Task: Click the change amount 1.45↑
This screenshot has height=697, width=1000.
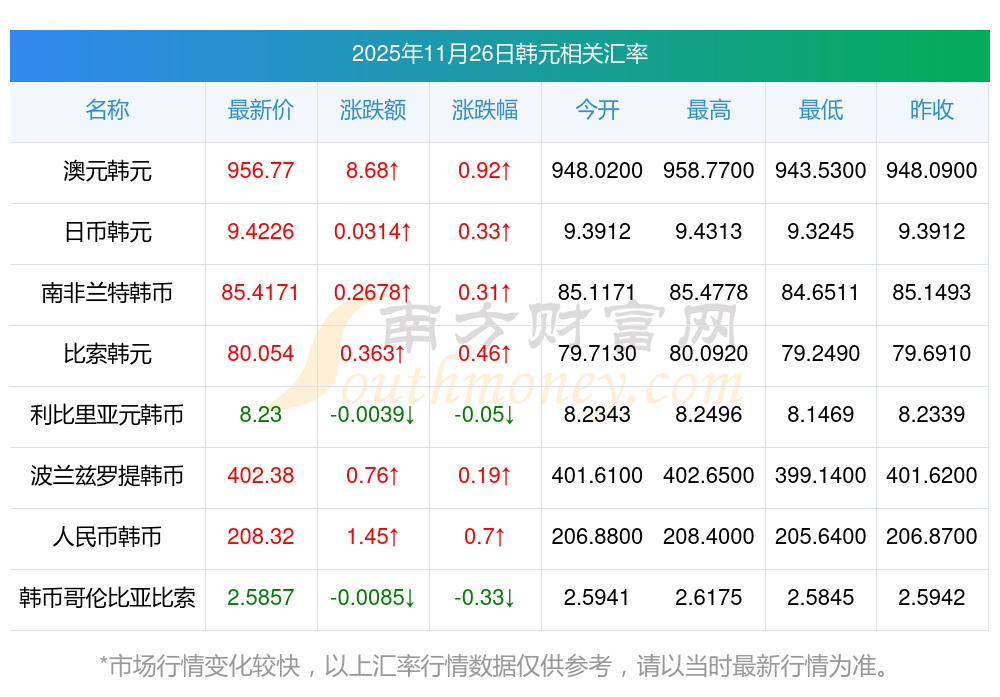Action: [x=372, y=536]
